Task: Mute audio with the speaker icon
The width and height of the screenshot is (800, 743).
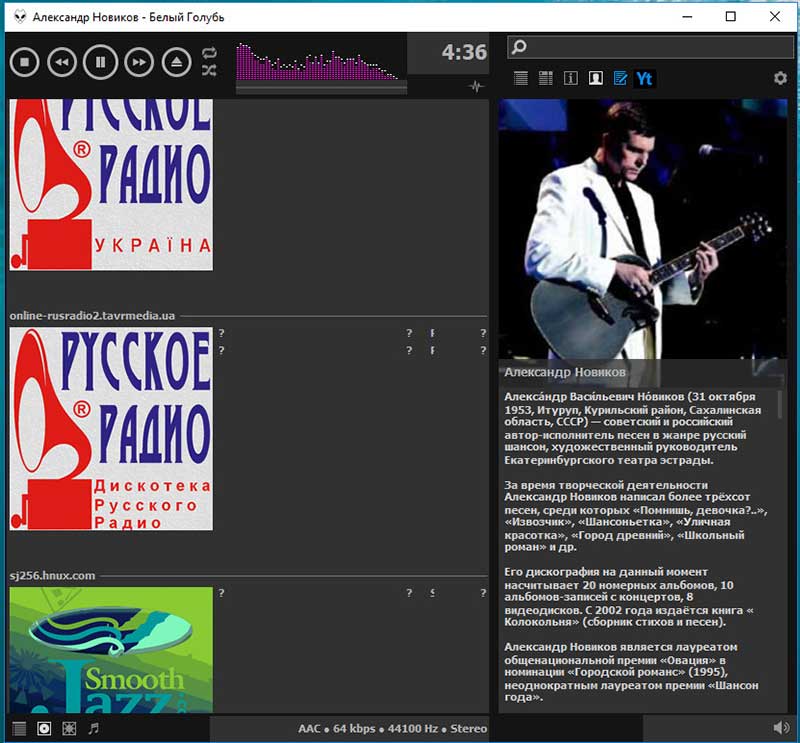Action: pyautogui.click(x=781, y=728)
